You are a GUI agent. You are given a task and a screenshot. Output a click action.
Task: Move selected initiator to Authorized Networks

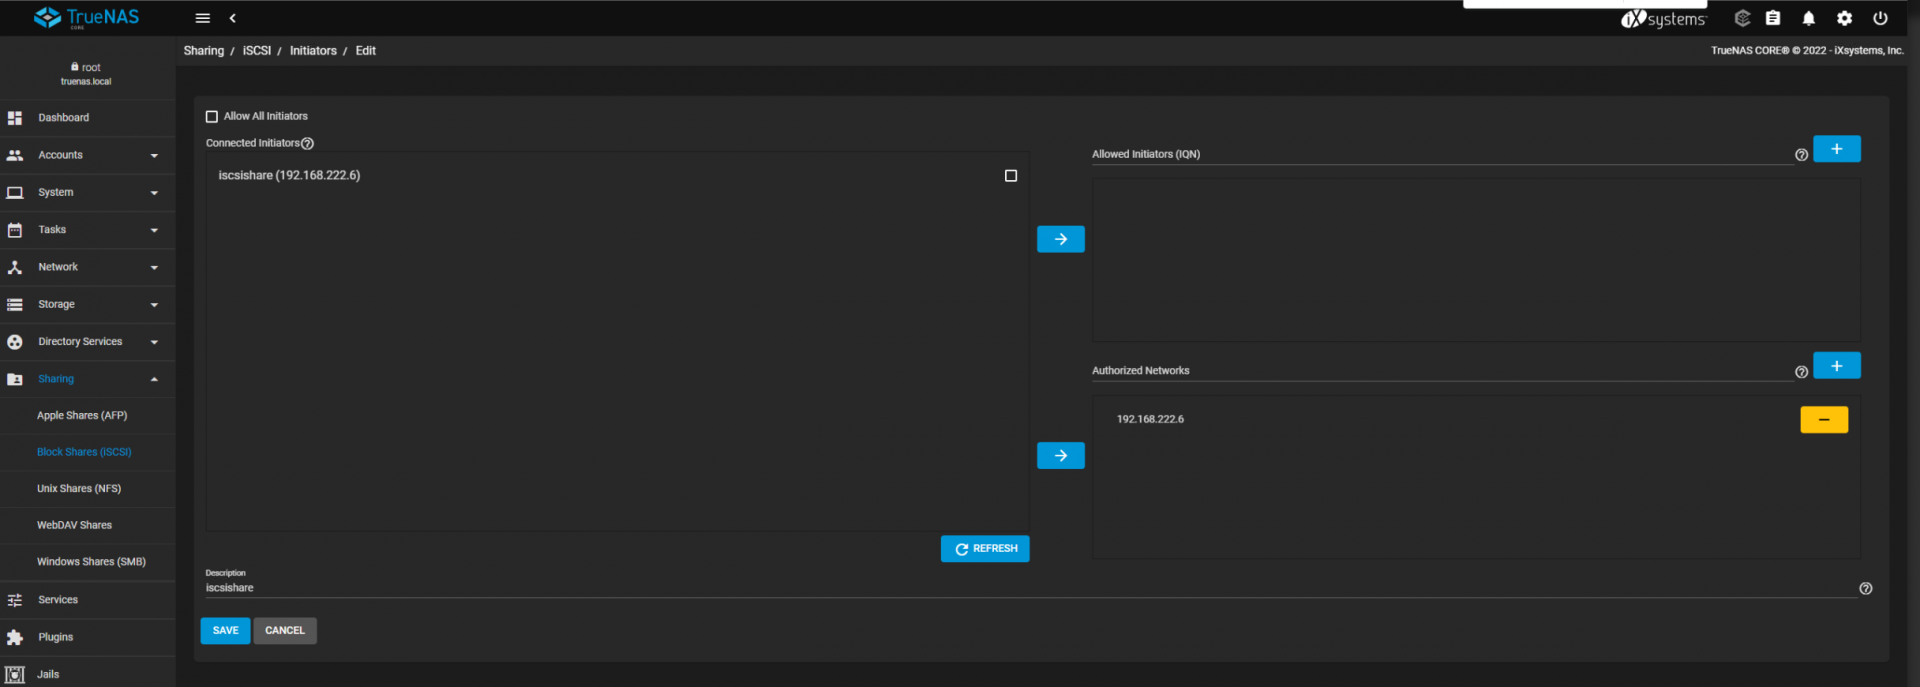[x=1060, y=456]
